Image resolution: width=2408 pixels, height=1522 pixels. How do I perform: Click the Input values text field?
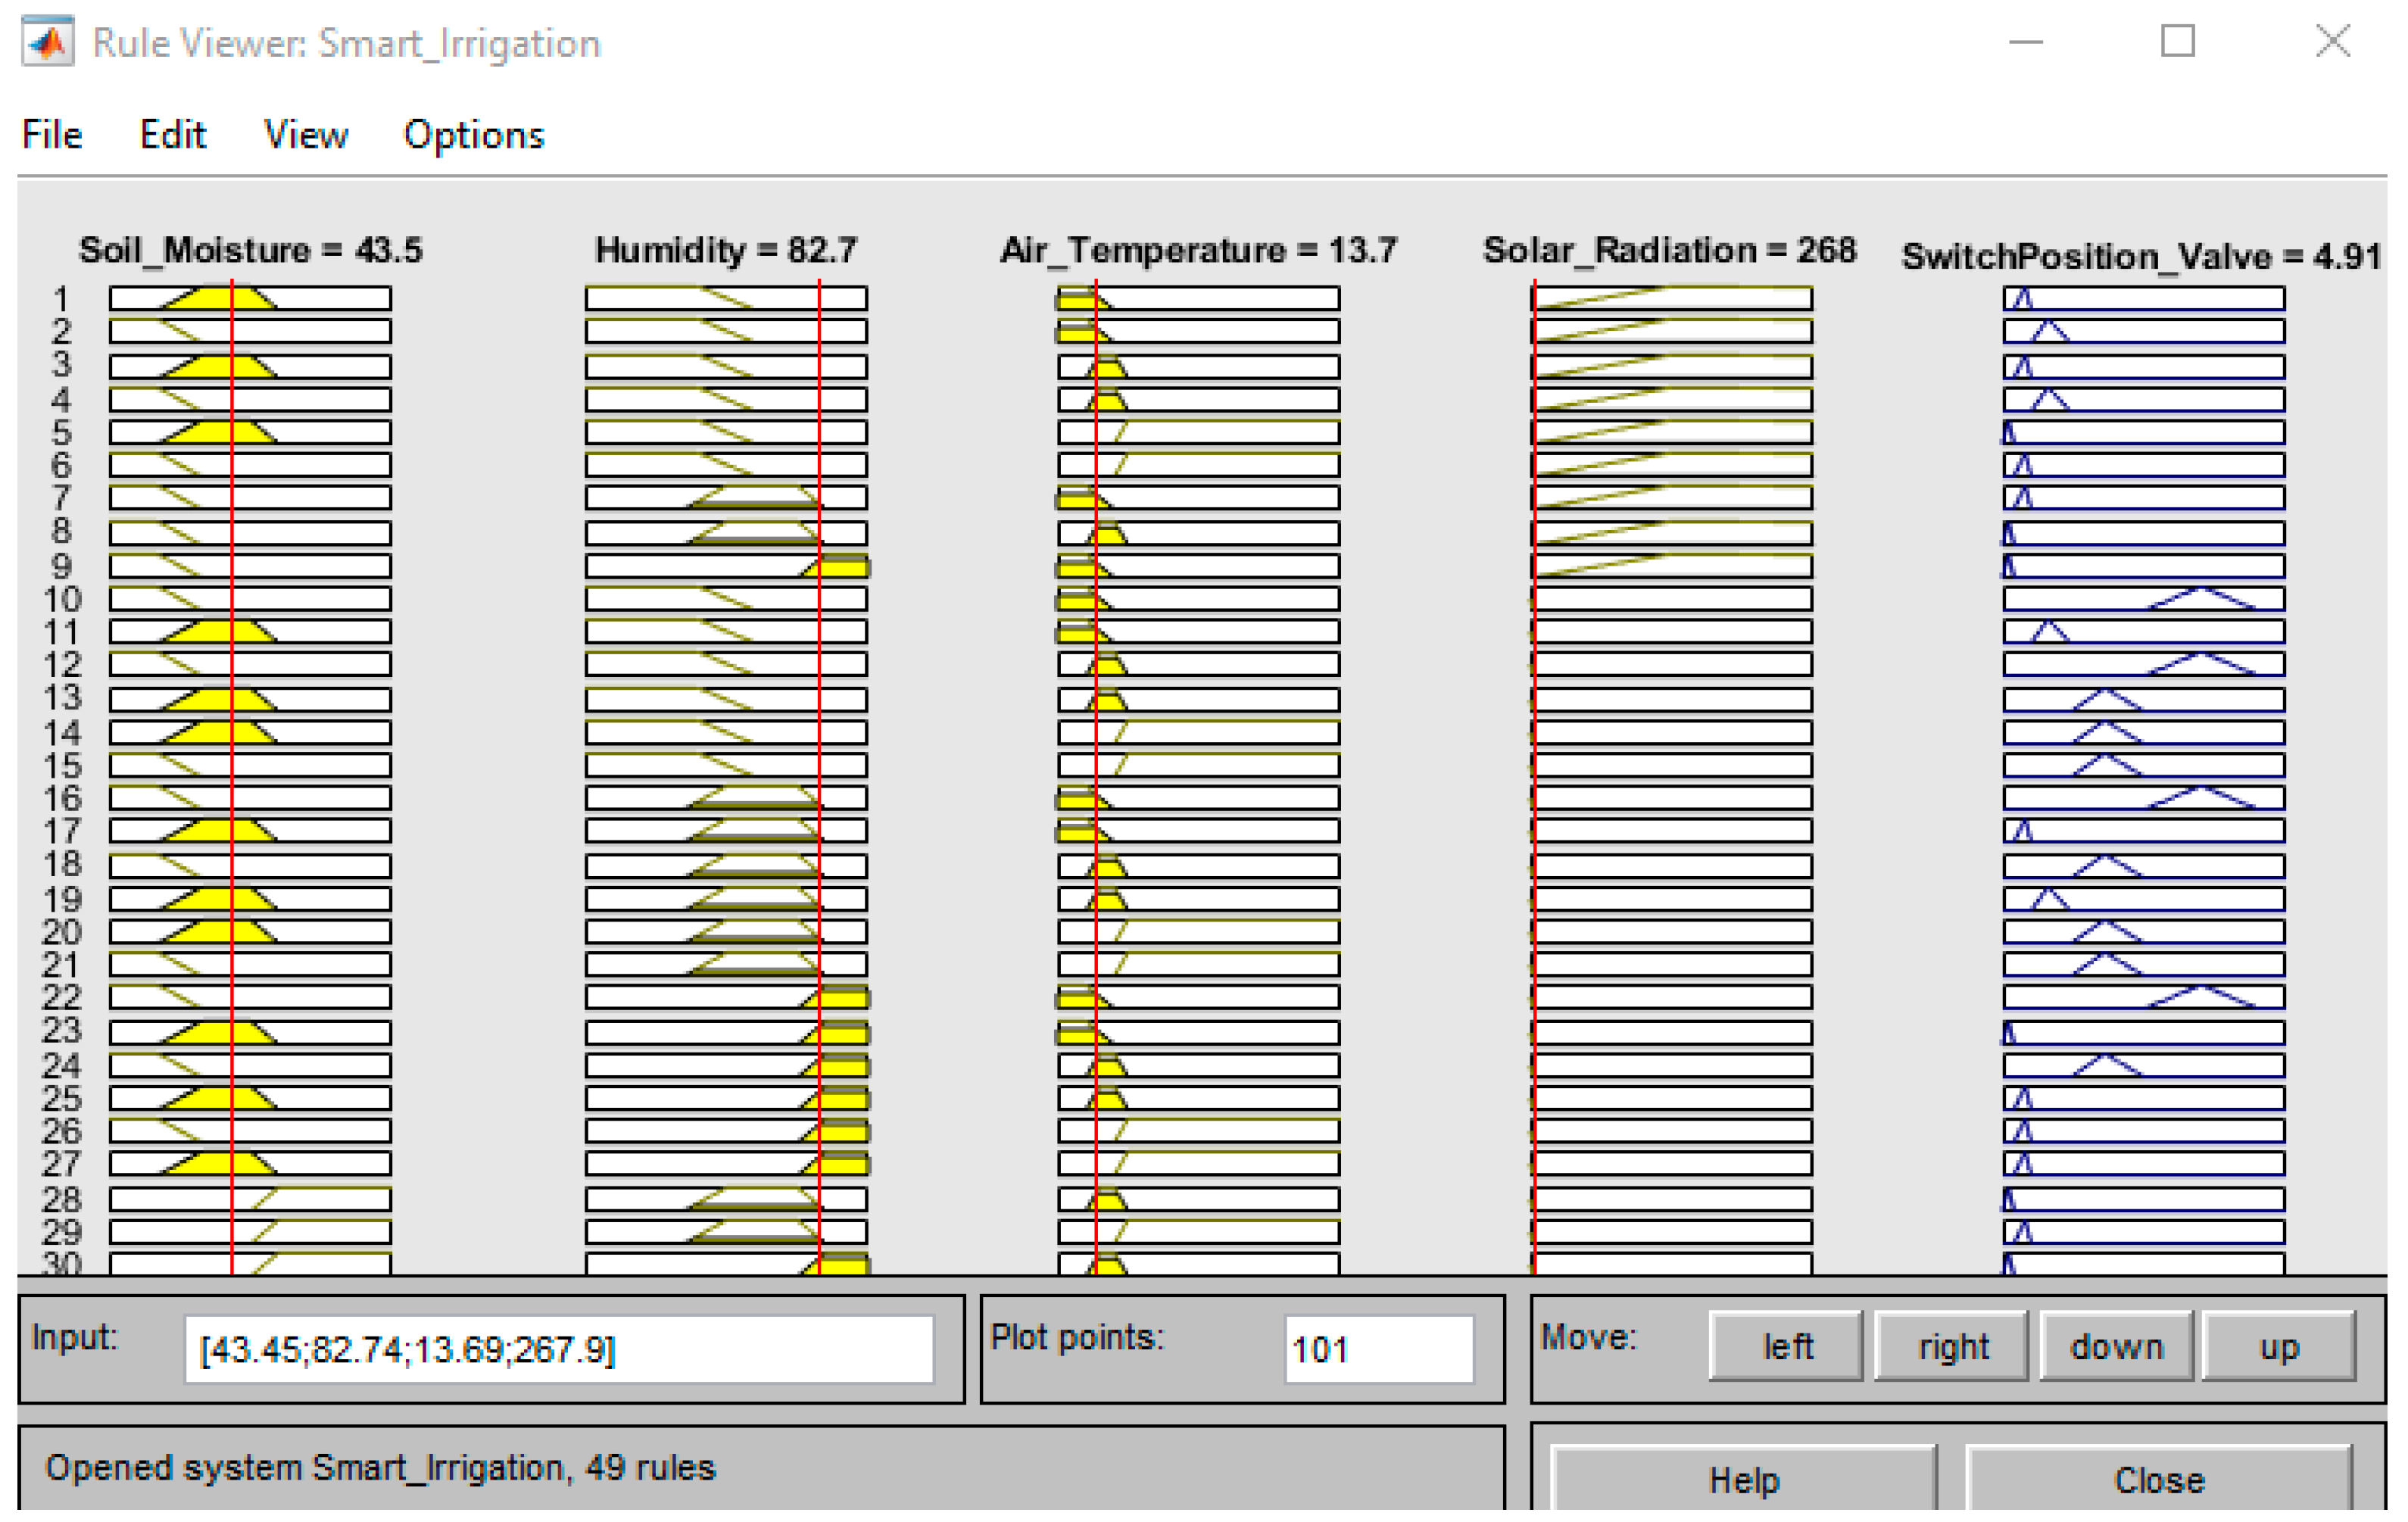click(x=558, y=1349)
